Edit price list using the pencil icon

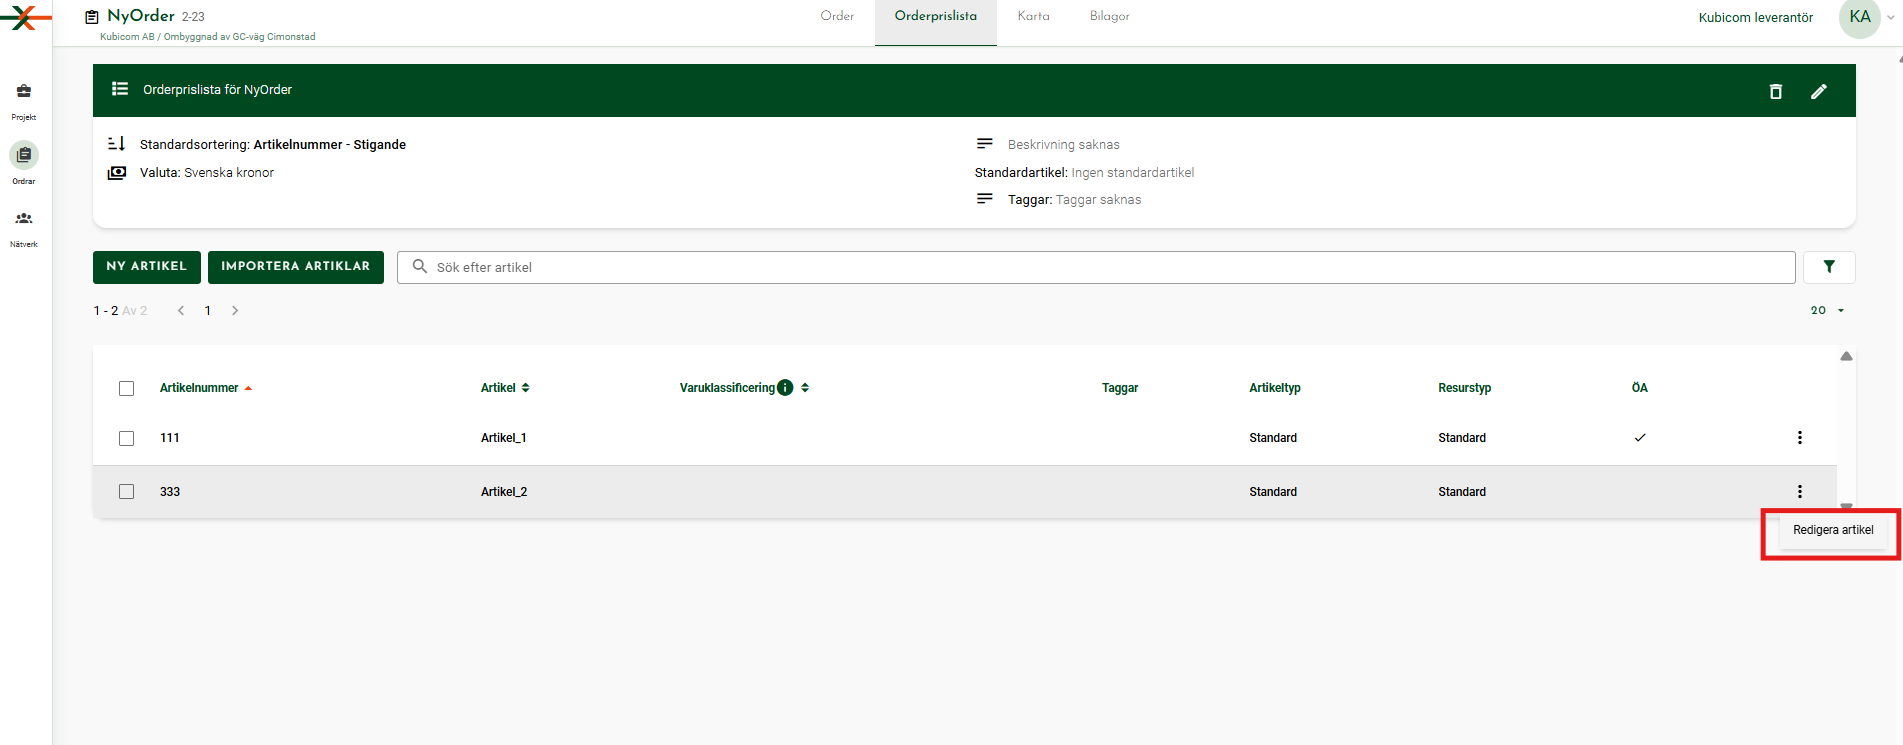1819,91
